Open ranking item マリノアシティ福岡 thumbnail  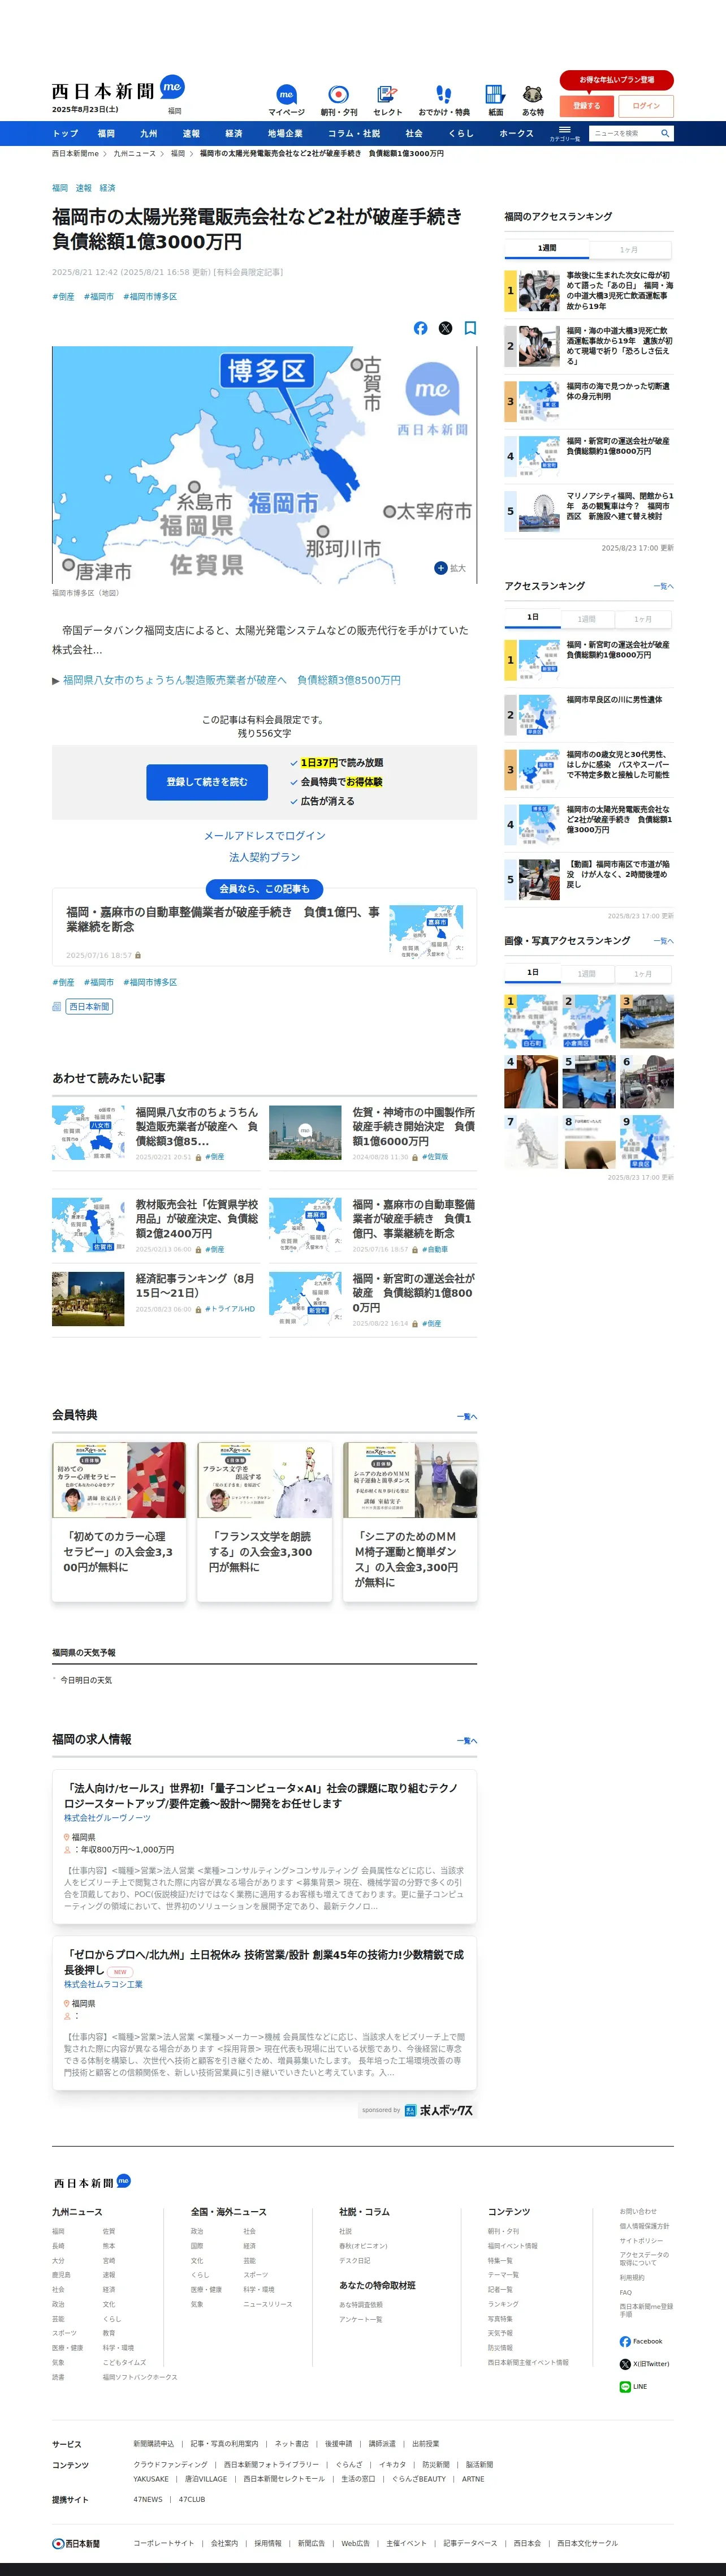coord(538,511)
